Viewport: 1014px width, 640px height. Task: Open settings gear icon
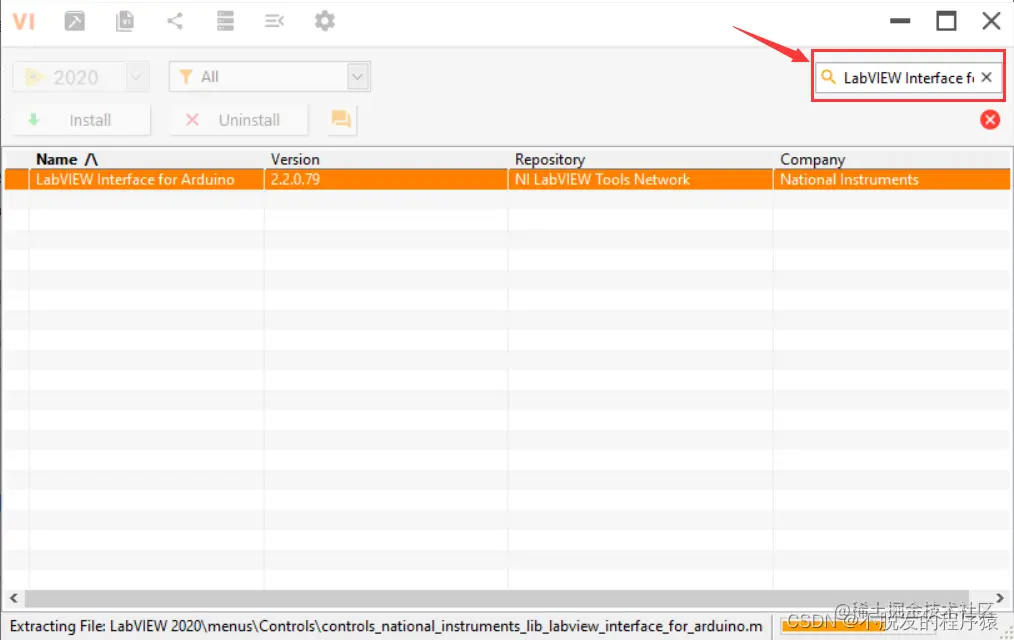325,21
